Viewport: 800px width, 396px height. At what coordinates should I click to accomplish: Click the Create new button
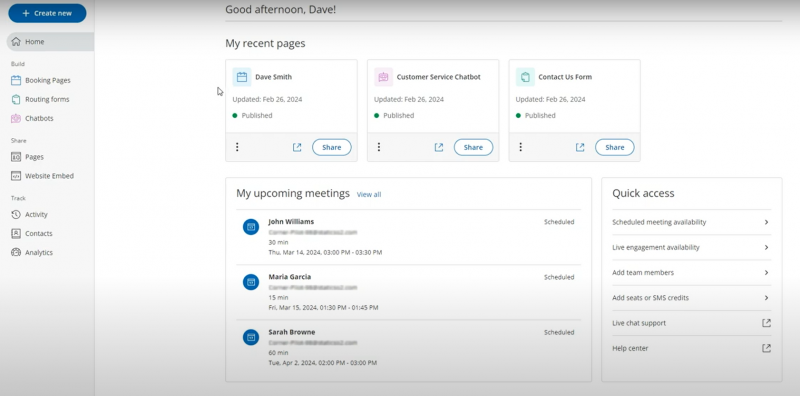pos(47,13)
